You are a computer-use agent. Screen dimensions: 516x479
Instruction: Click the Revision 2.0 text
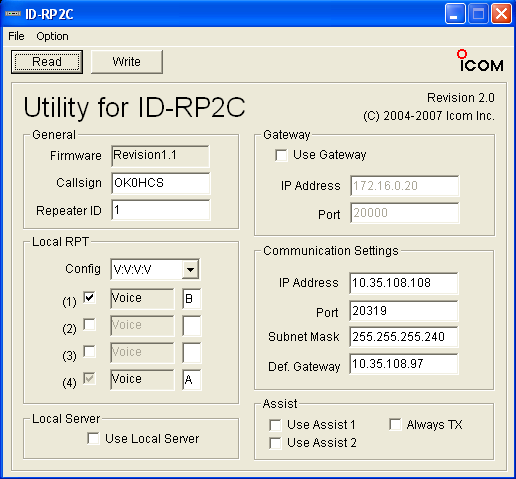click(461, 98)
